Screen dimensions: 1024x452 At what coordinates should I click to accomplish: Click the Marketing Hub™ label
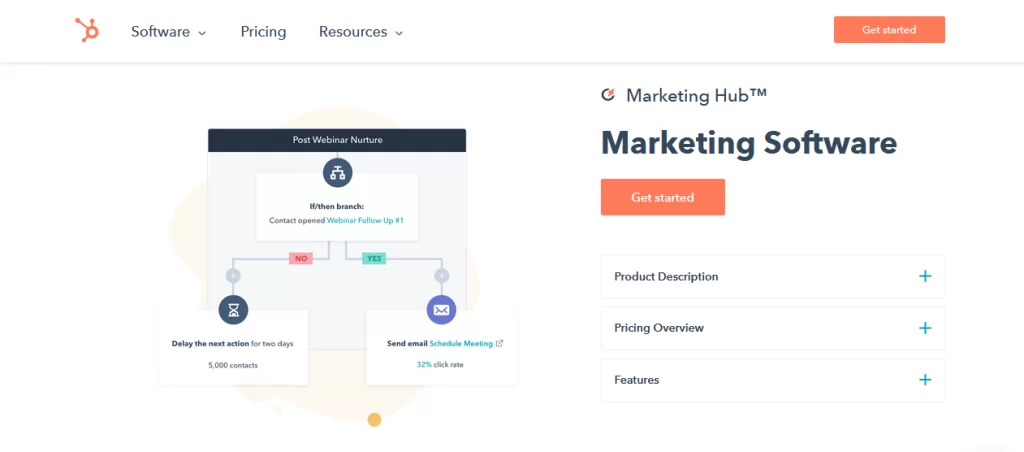[x=696, y=95]
